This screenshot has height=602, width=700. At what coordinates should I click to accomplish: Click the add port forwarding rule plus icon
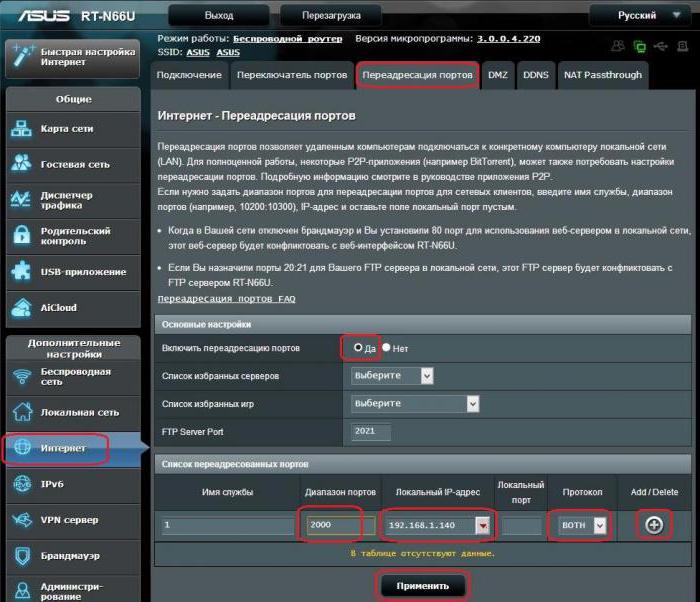[x=654, y=525]
